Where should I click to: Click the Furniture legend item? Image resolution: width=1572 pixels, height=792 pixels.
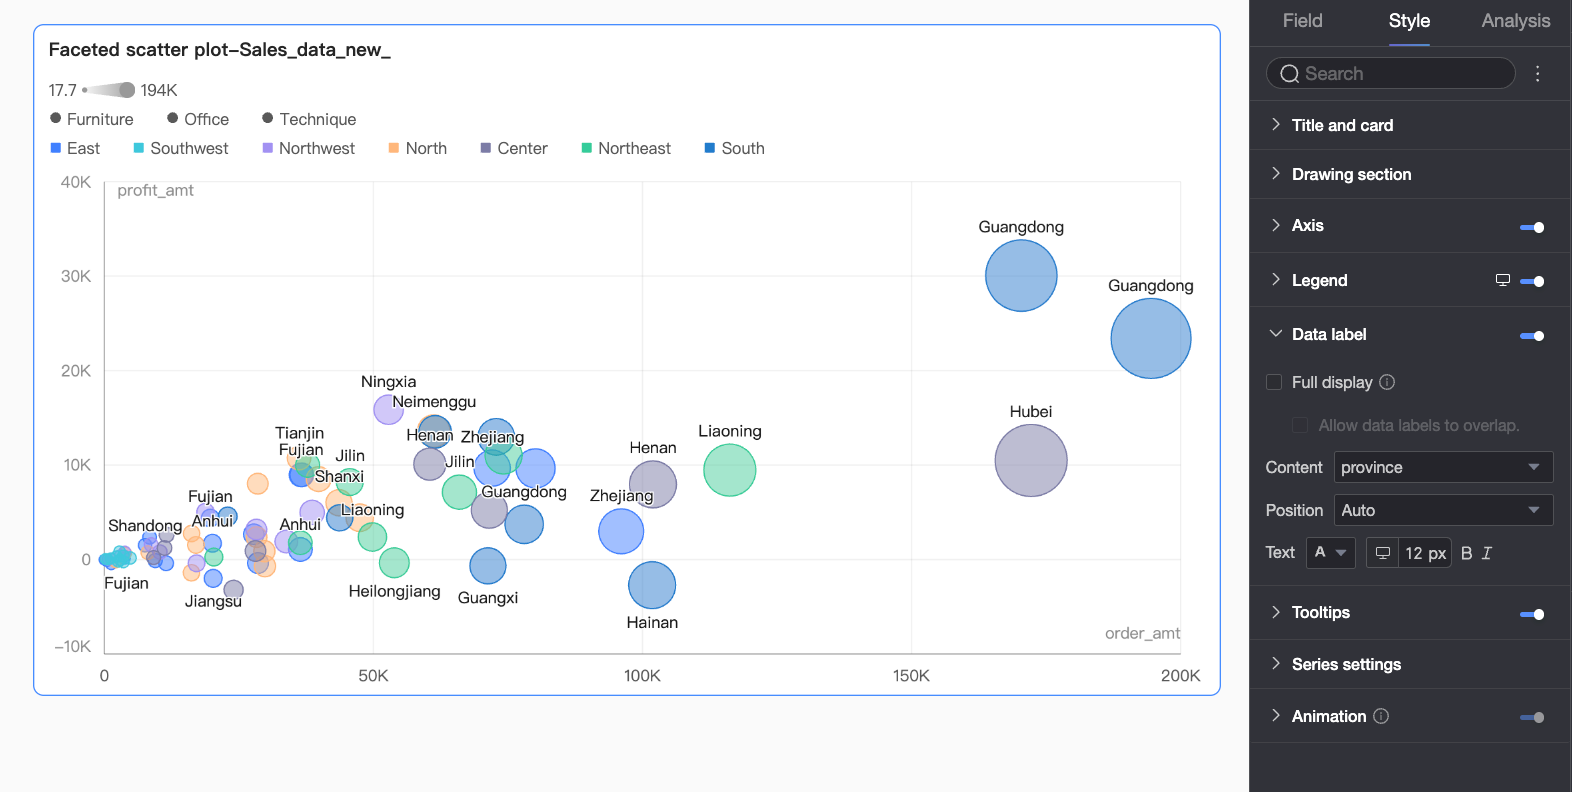(91, 119)
